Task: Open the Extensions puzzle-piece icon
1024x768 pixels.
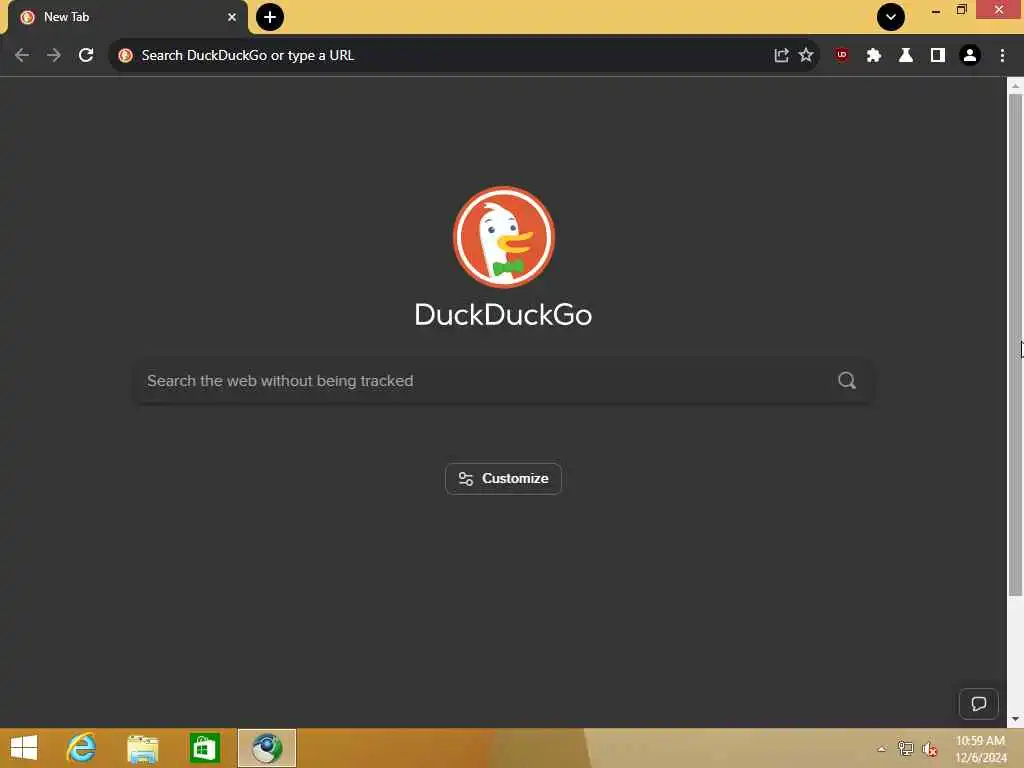Action: coord(874,56)
